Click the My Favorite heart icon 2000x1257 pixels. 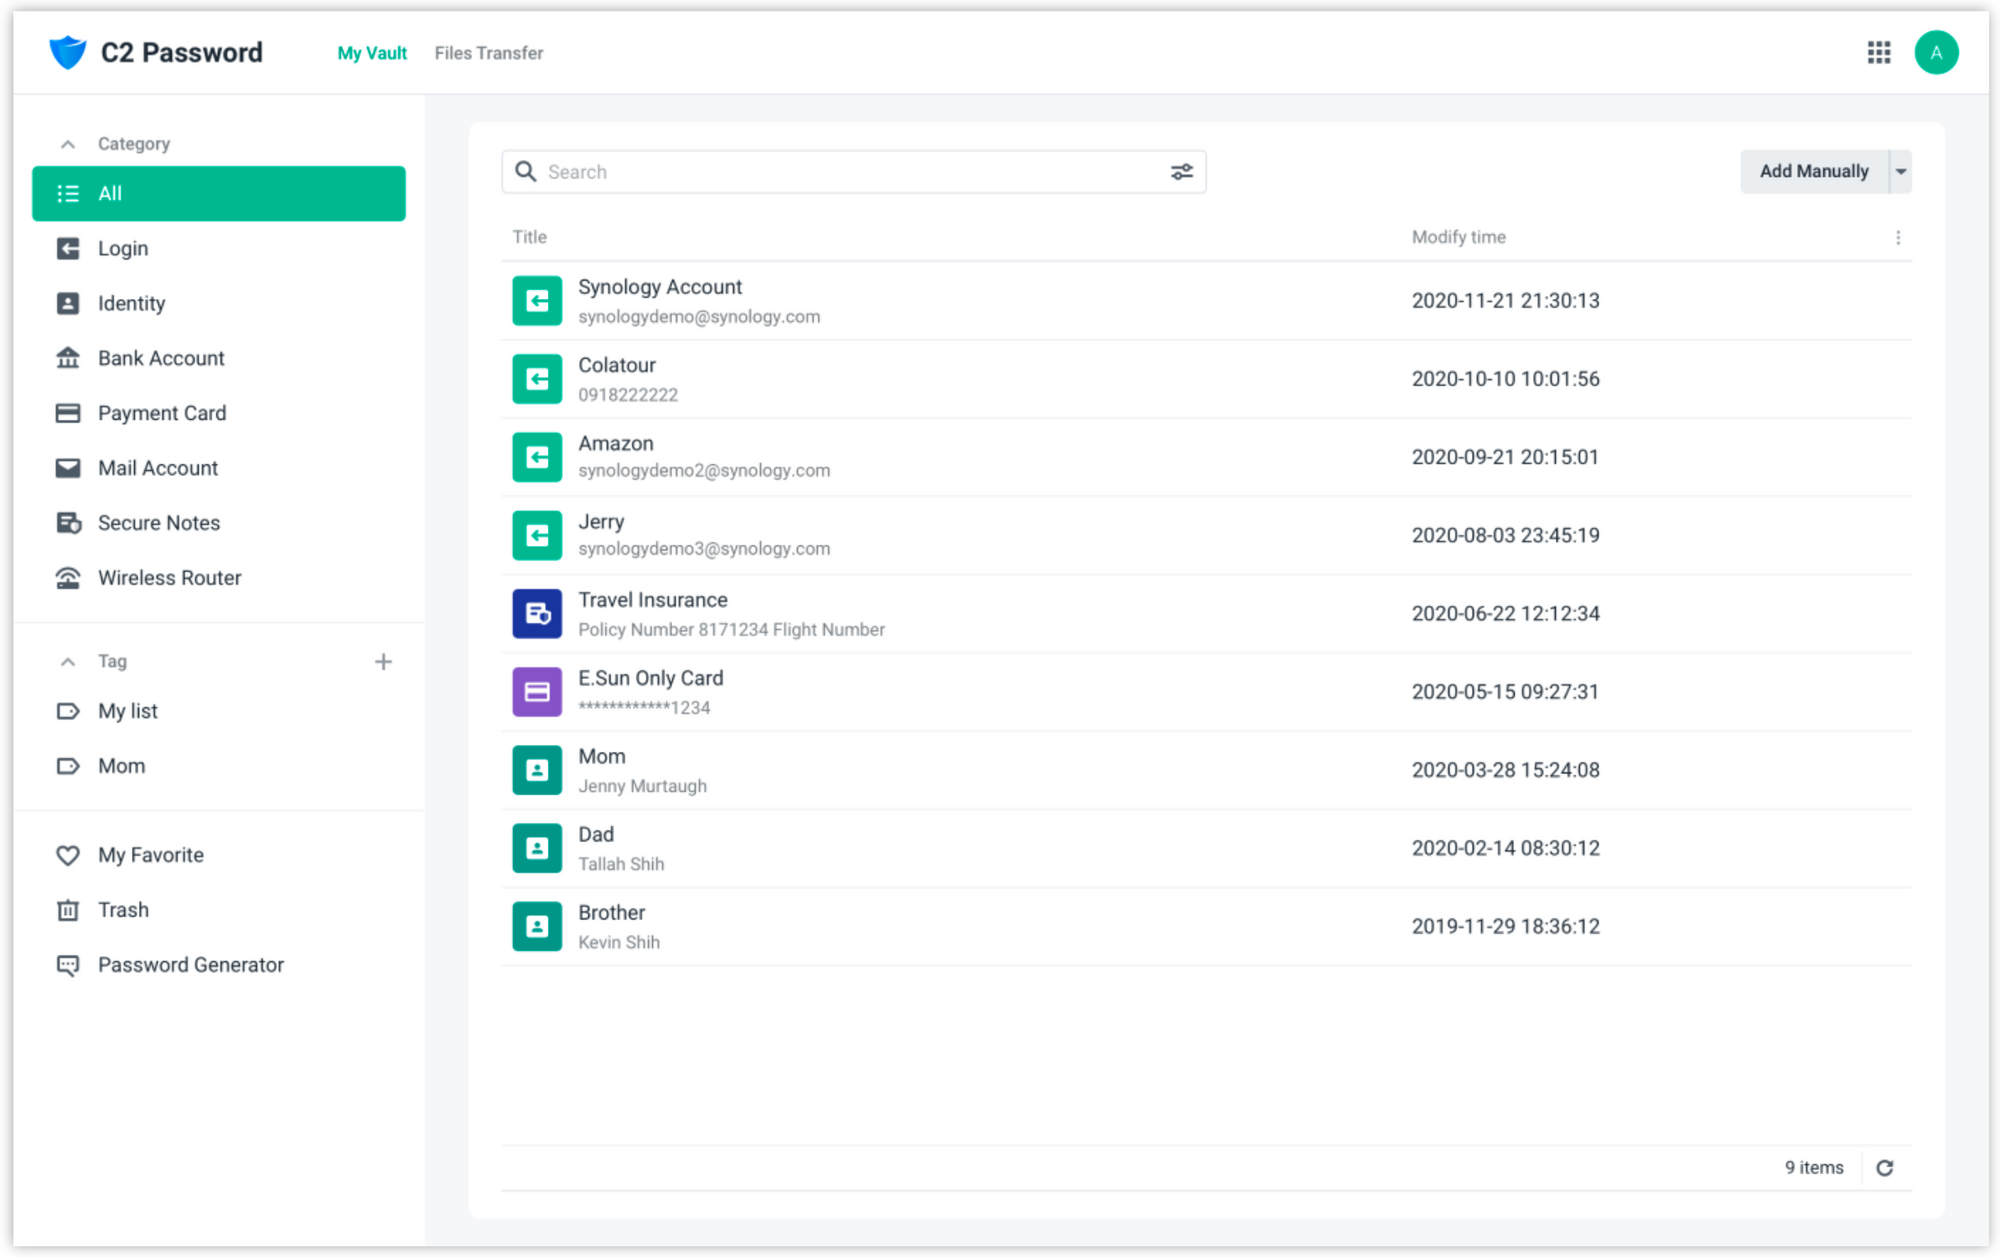68,855
